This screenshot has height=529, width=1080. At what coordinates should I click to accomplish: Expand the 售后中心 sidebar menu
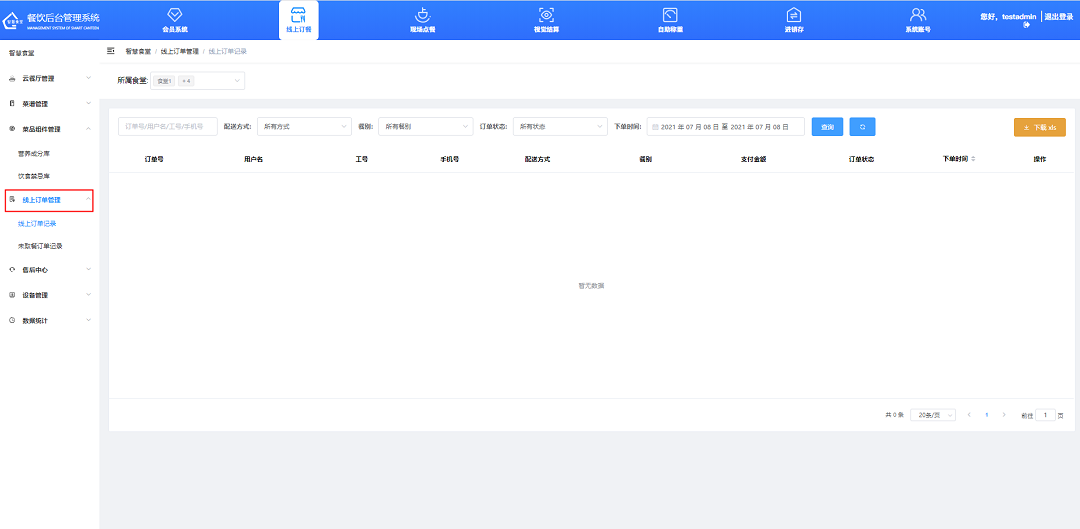pyautogui.click(x=49, y=270)
